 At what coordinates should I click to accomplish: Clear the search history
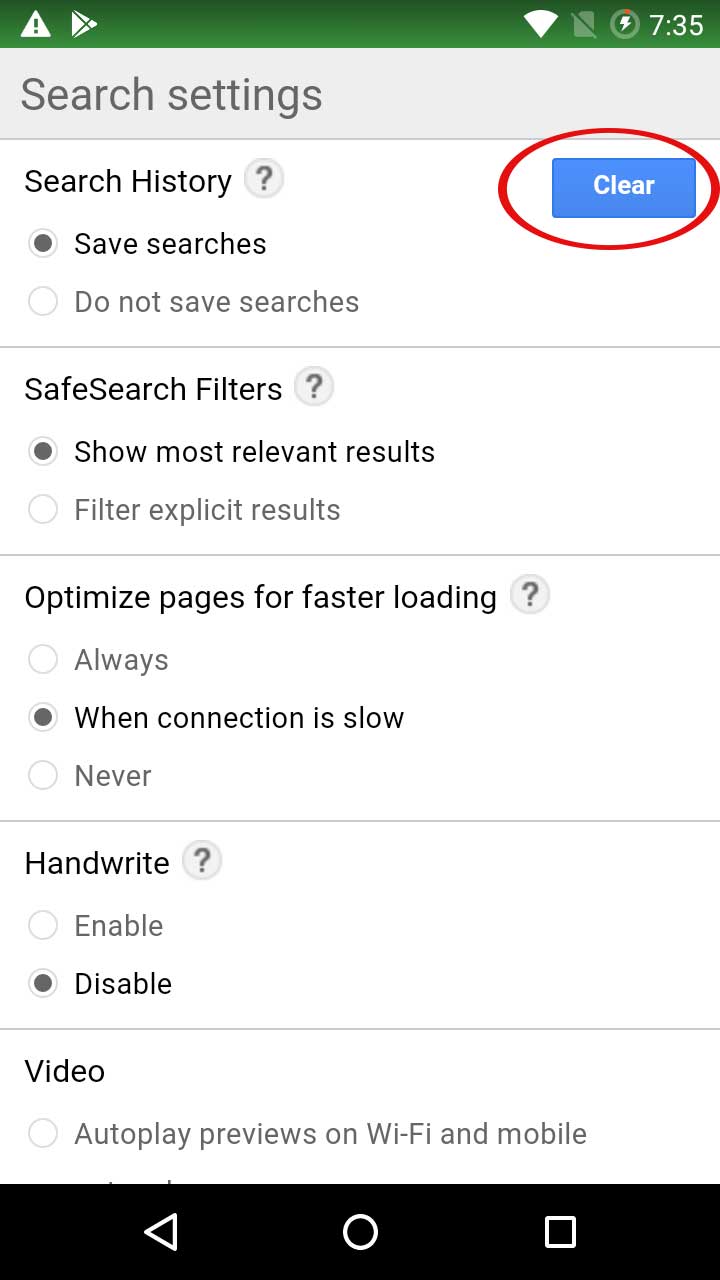point(623,186)
